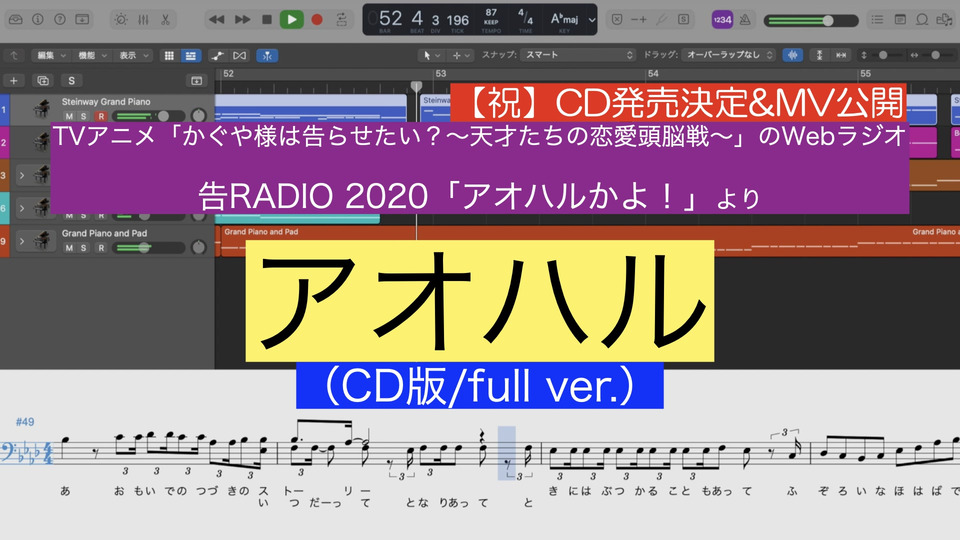Show the toolbar icon
This screenshot has height=540, width=960.
pos(82,20)
